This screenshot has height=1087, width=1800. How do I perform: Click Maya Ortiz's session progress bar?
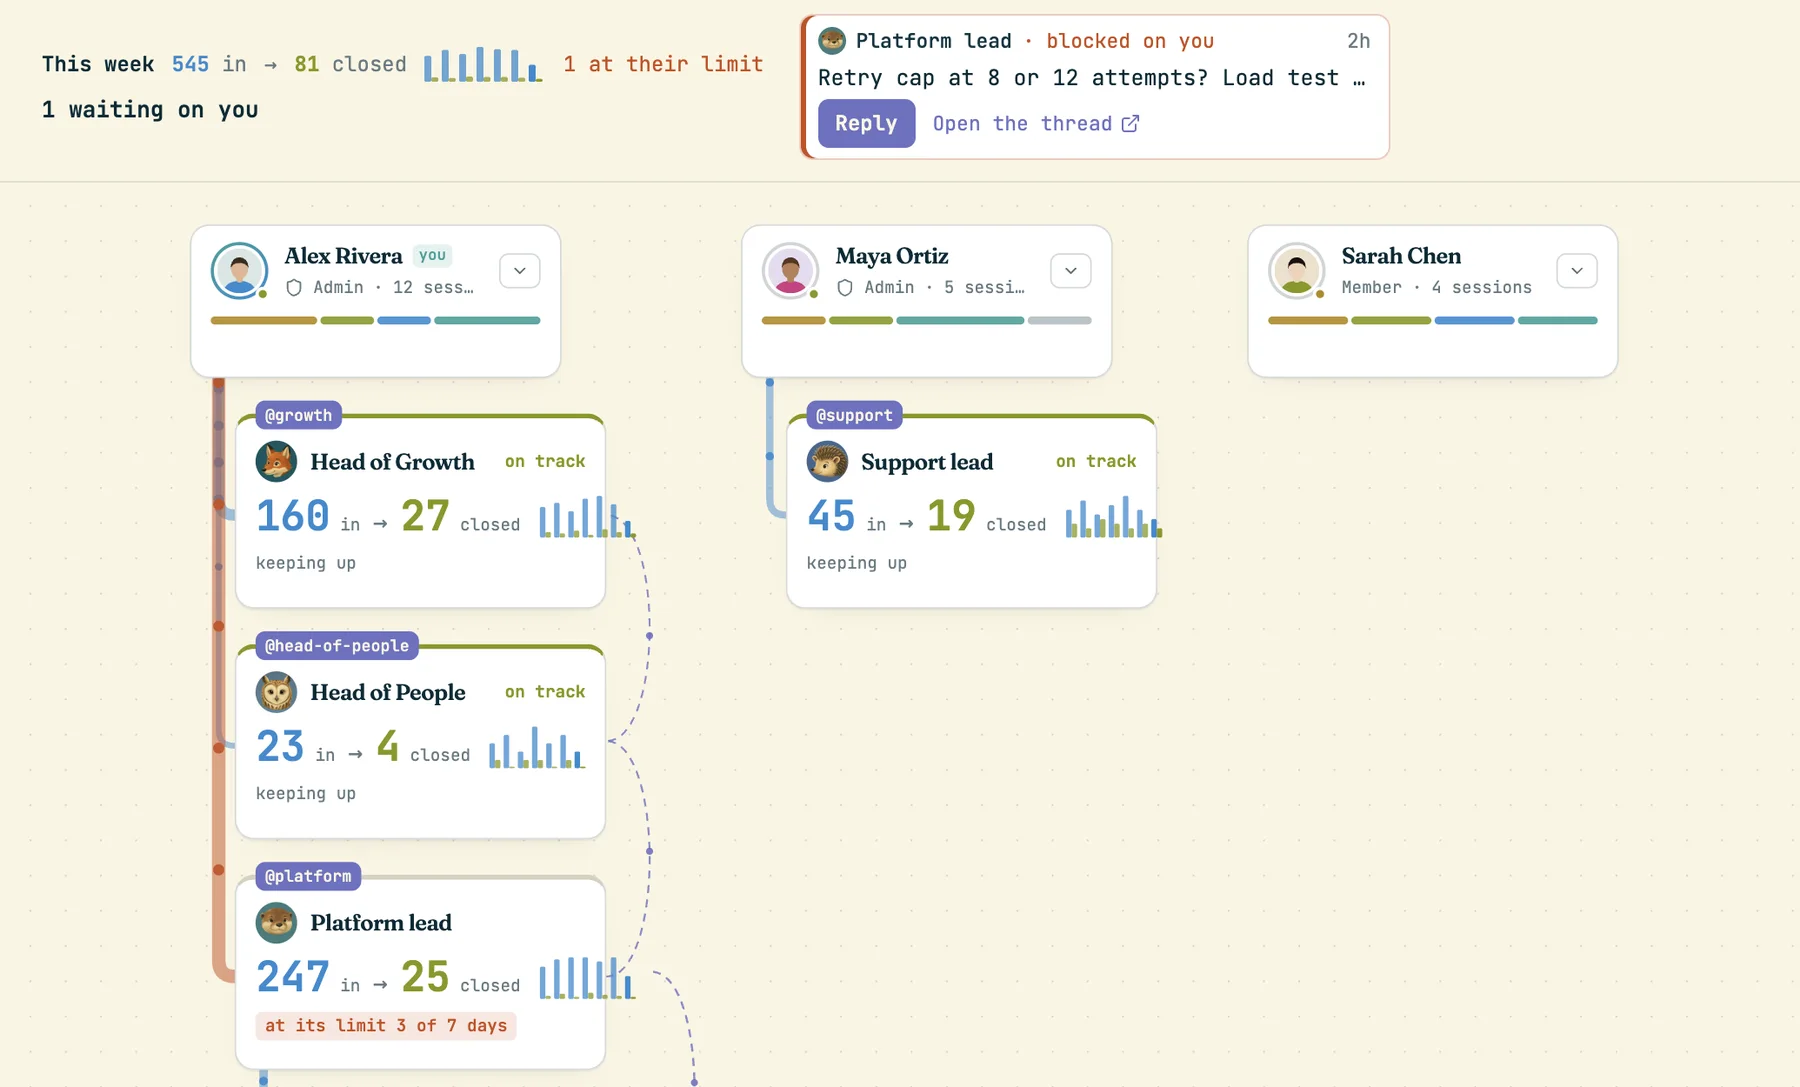(x=926, y=321)
